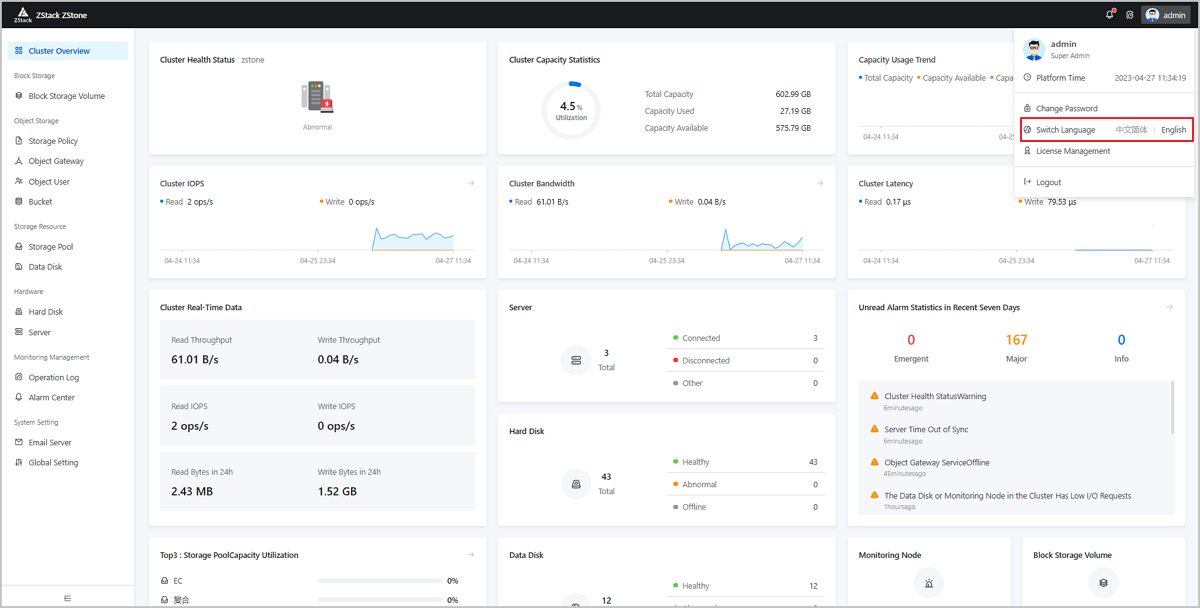1200x608 pixels.
Task: Click the capacity utilization ring gauge
Action: coord(571,110)
